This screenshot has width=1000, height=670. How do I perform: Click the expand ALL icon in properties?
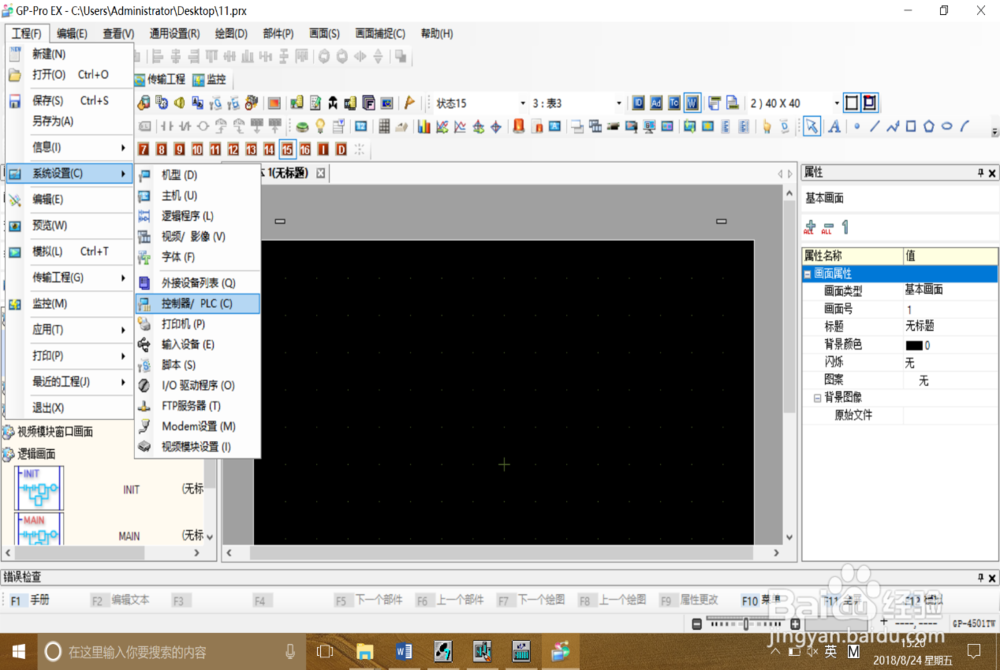810,228
